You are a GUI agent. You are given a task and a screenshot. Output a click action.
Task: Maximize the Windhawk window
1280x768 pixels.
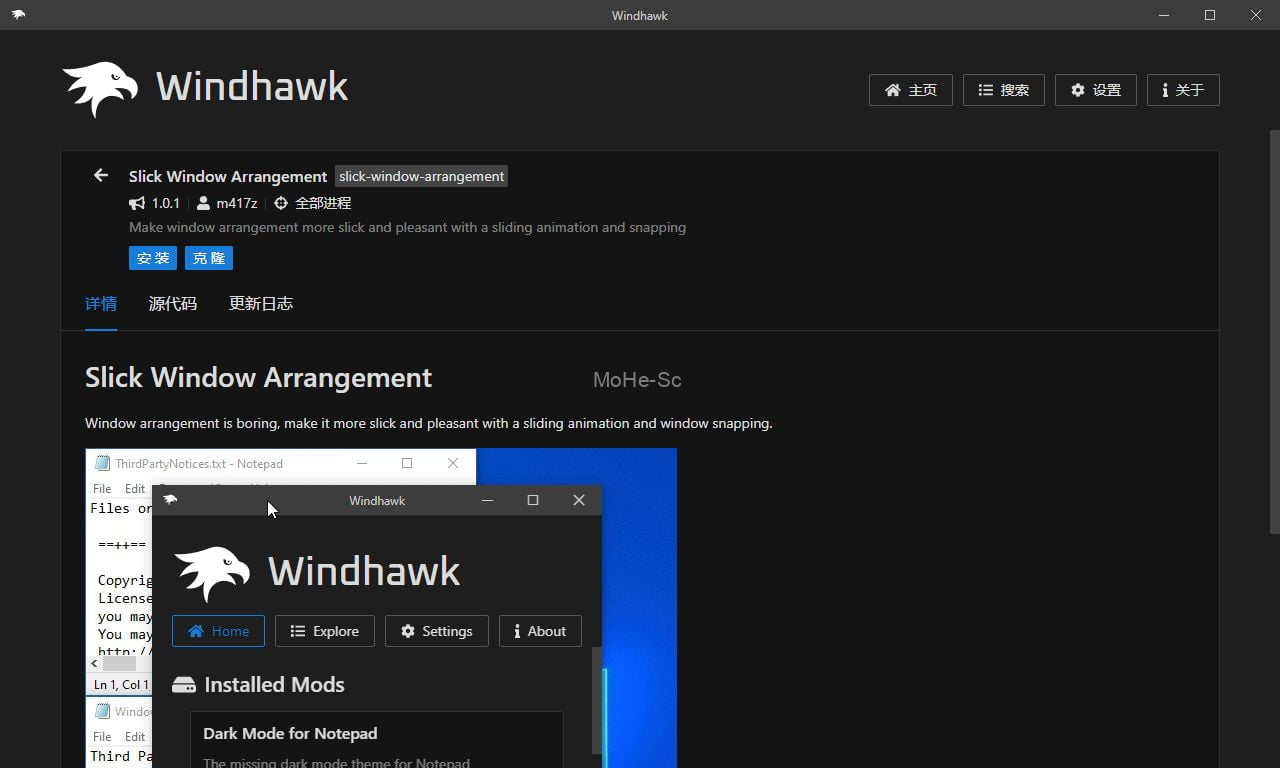(x=1210, y=15)
